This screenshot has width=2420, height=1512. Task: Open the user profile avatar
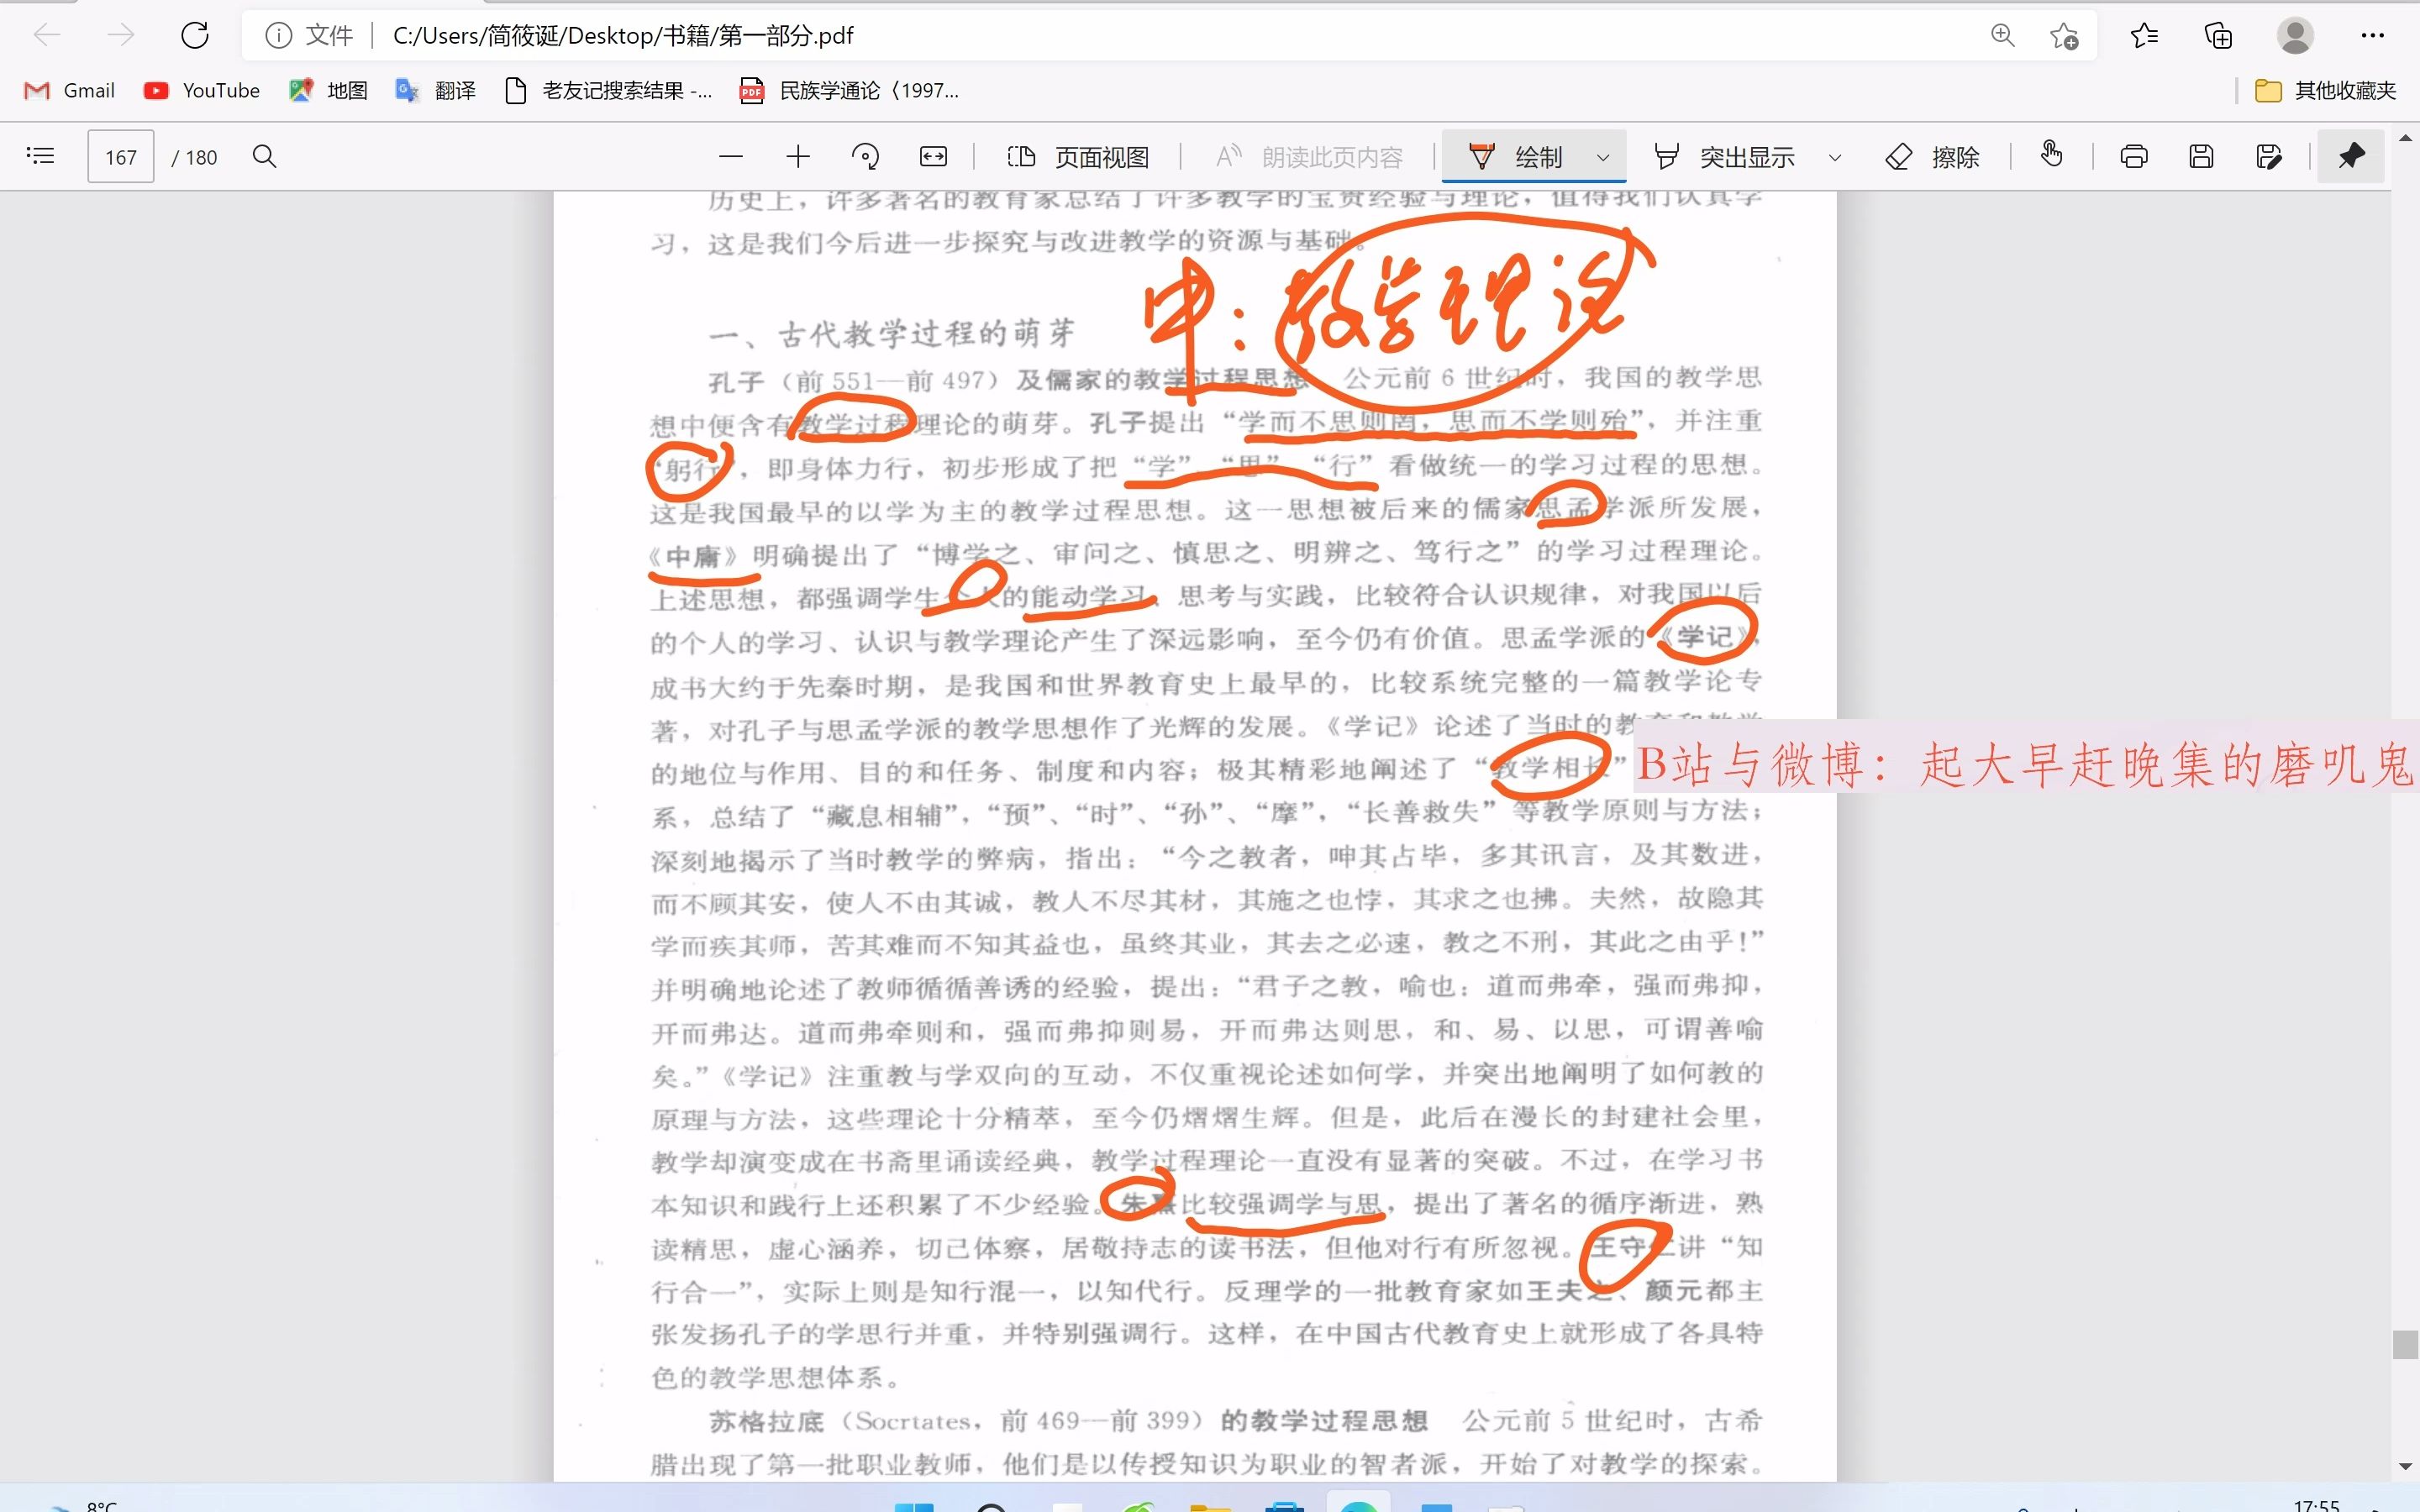click(x=2295, y=36)
